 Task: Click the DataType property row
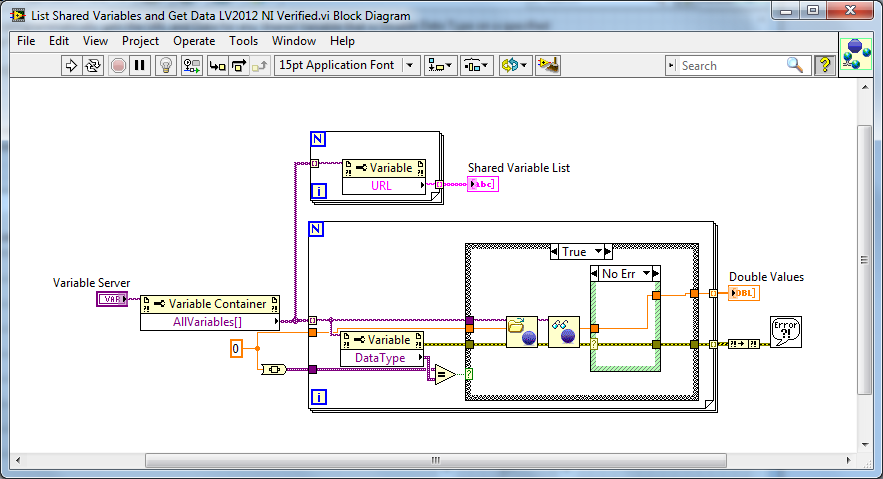[382, 358]
